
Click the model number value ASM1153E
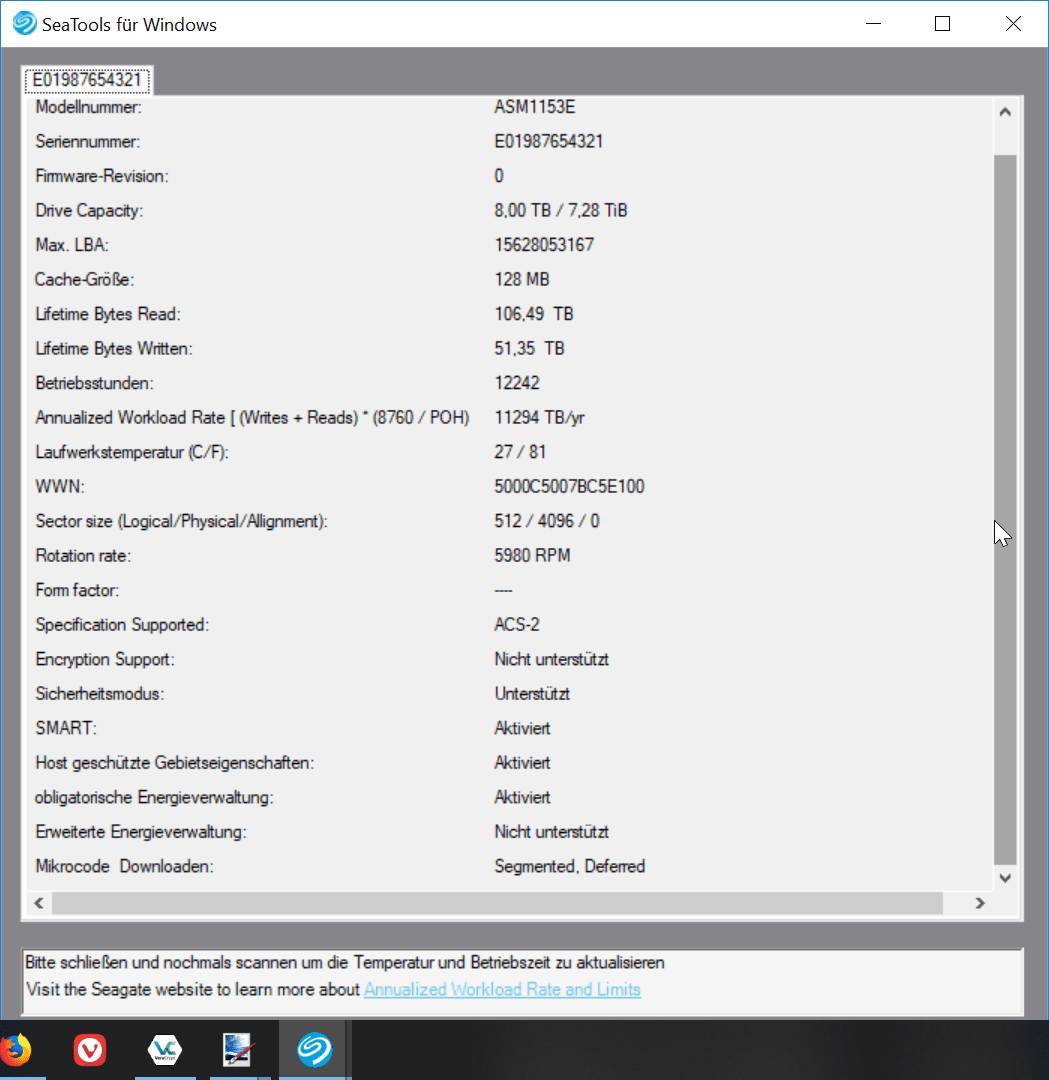(x=534, y=107)
